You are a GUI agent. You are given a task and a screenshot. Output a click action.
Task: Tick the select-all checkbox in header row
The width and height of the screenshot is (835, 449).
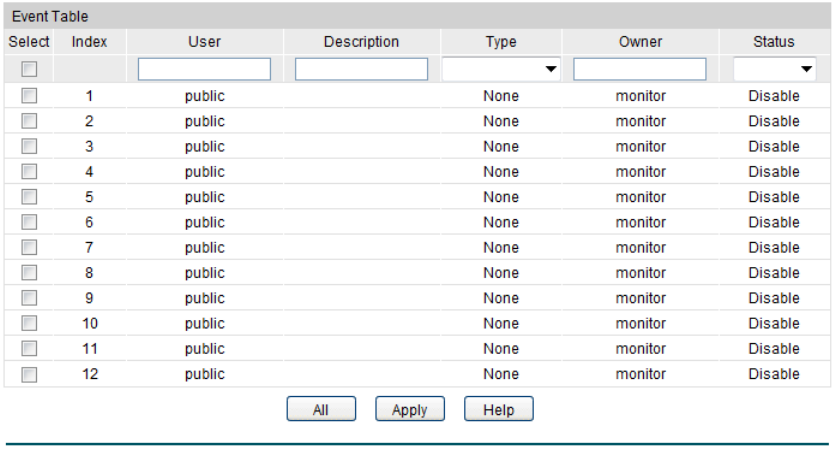coord(29,69)
